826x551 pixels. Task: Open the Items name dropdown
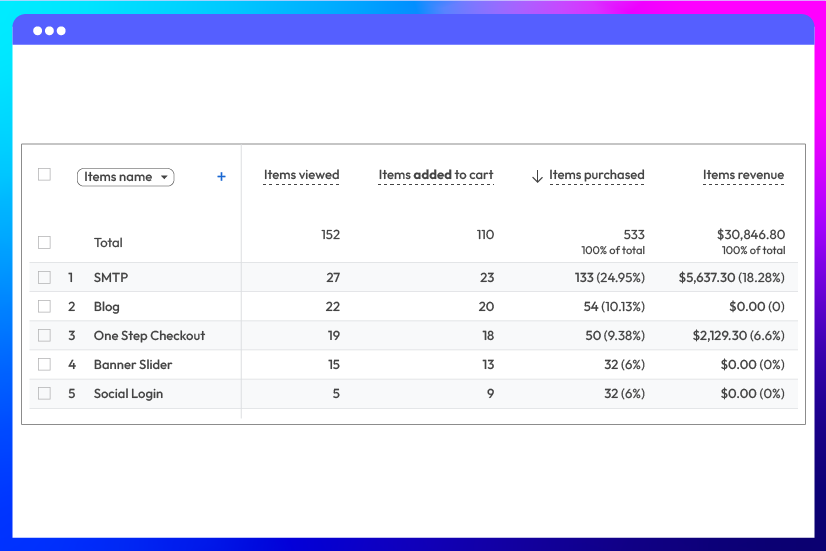[x=125, y=177]
